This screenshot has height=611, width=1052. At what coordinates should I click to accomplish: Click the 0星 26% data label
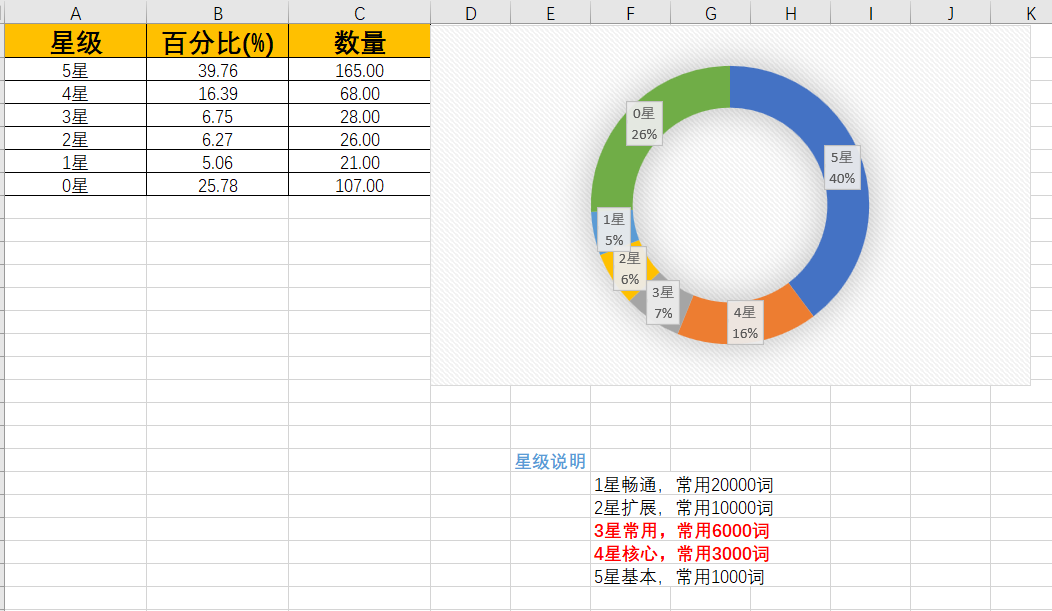[644, 123]
